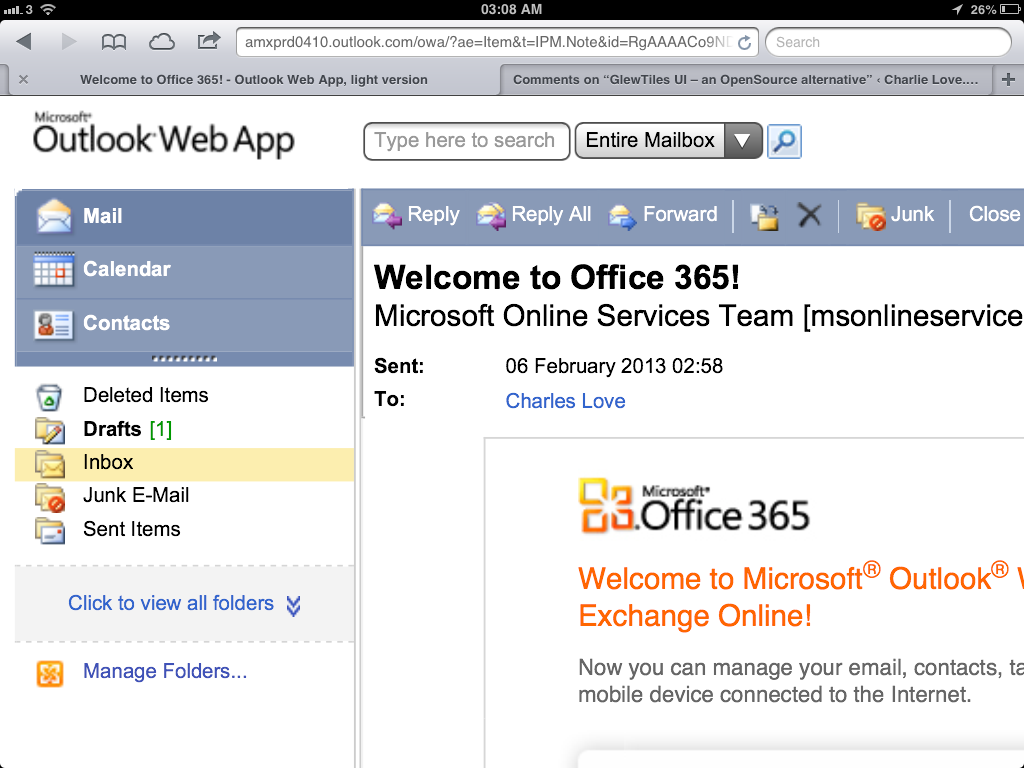Click the Reply All text button
1024x768 pixels.
click(551, 214)
